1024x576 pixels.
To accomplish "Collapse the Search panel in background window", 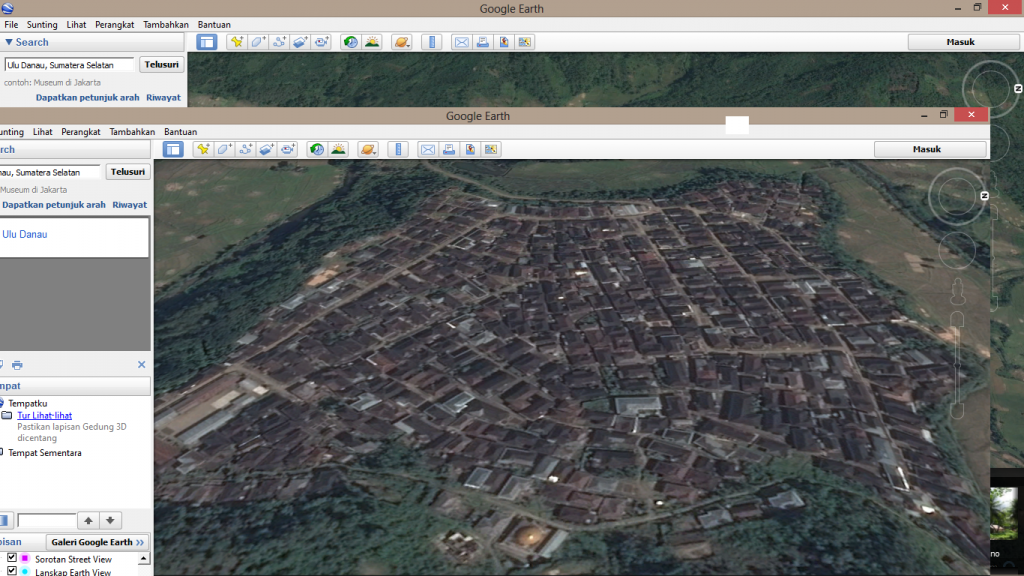I will pos(9,42).
